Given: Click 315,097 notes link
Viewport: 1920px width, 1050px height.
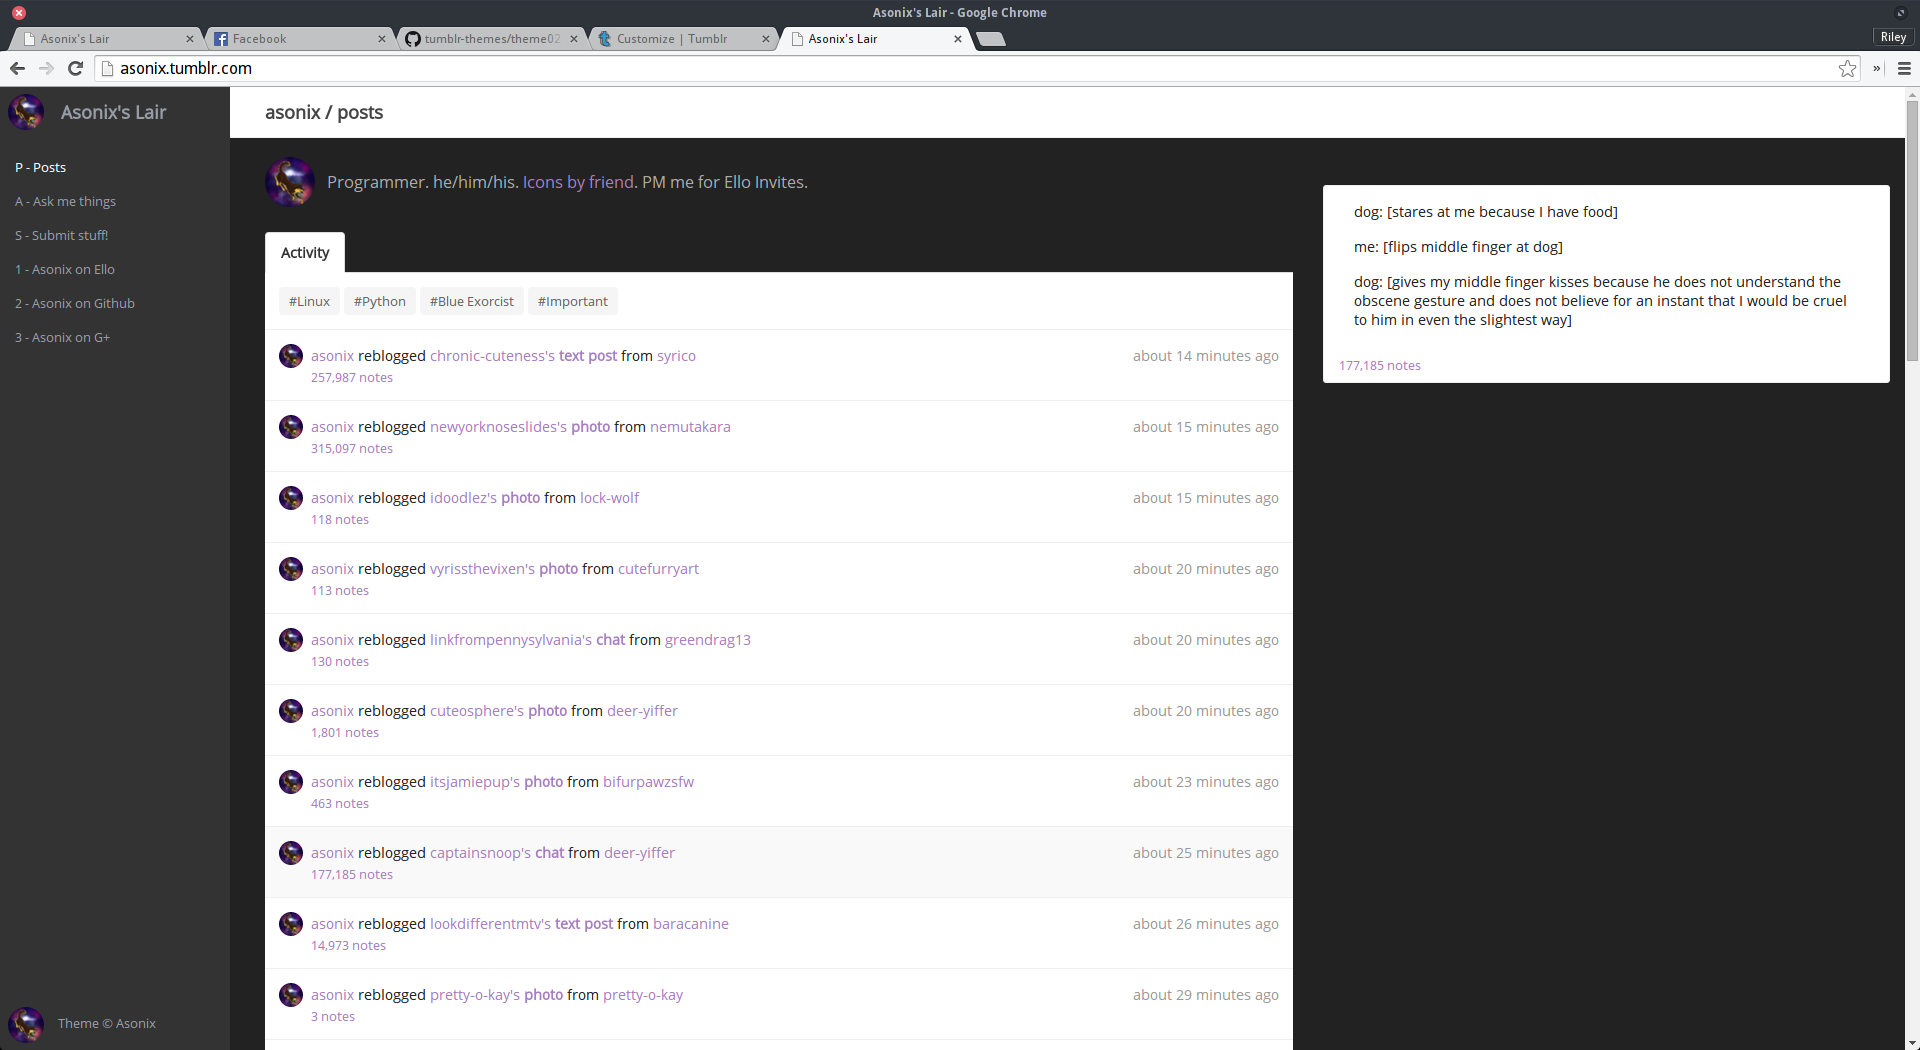Looking at the screenshot, I should (x=352, y=449).
